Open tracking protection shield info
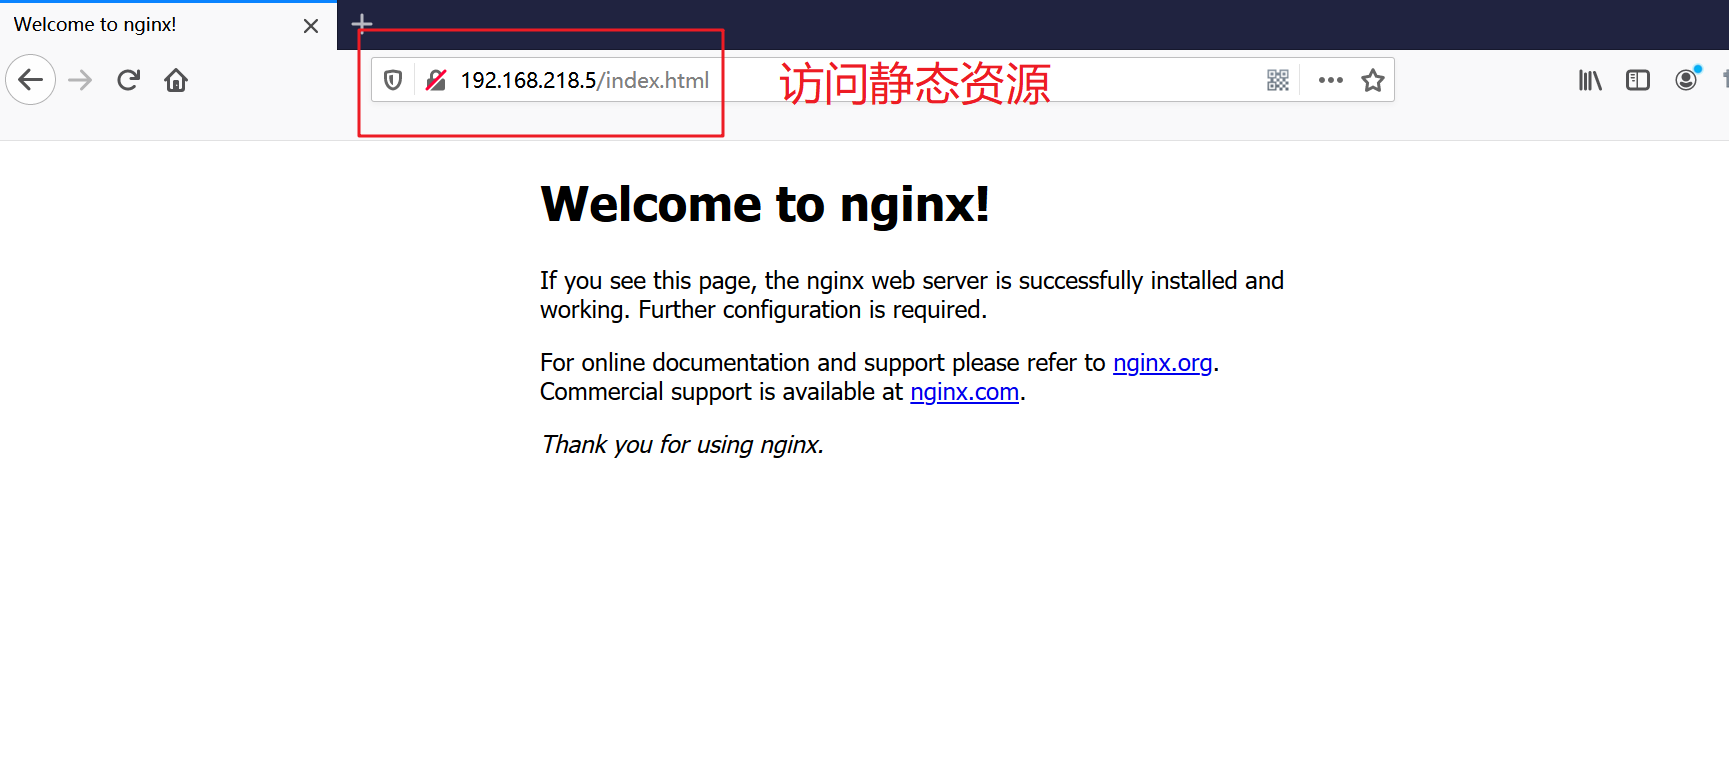The height and width of the screenshot is (771, 1729). click(393, 80)
